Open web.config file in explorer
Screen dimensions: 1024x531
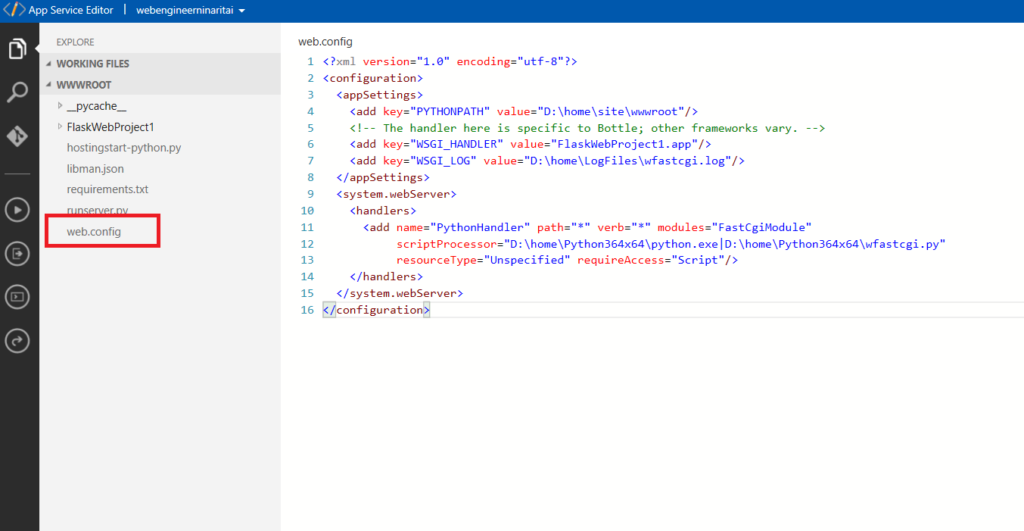tap(94, 231)
